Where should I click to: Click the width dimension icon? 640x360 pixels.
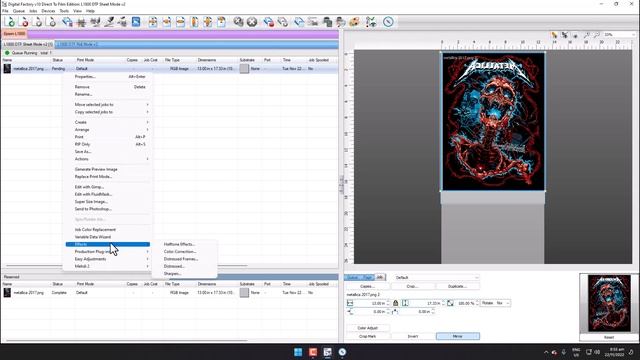click(350, 303)
